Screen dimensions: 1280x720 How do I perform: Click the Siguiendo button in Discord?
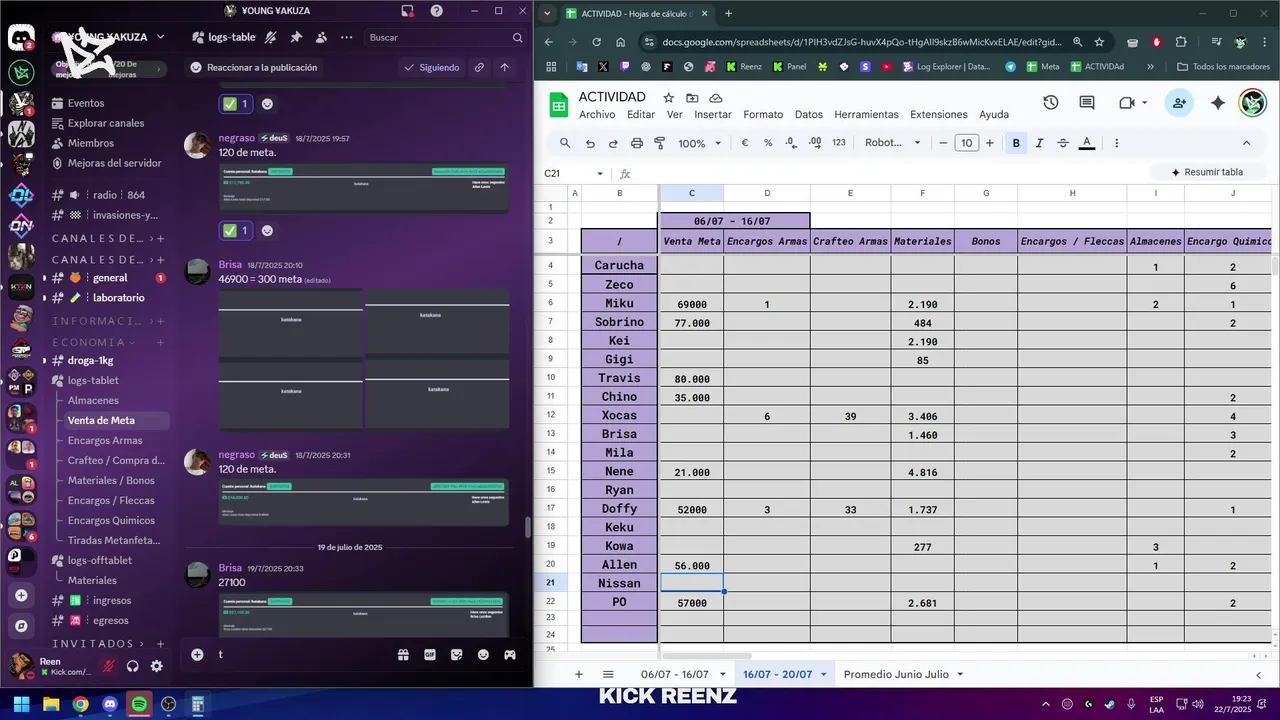point(431,67)
